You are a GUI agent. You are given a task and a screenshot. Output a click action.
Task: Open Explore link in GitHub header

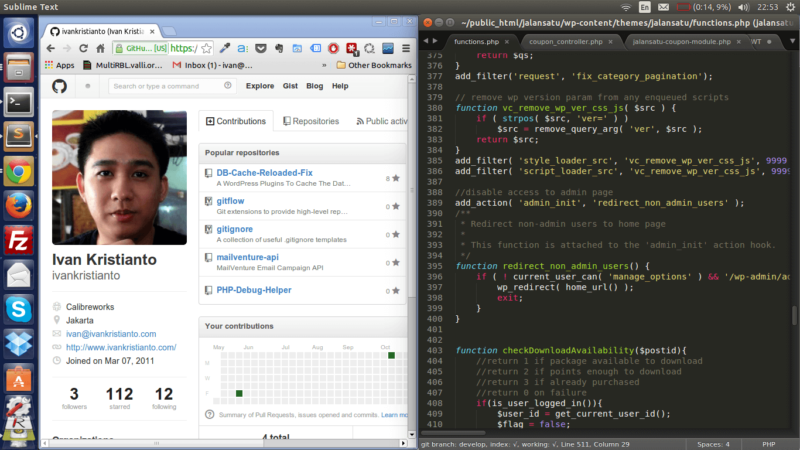click(260, 86)
